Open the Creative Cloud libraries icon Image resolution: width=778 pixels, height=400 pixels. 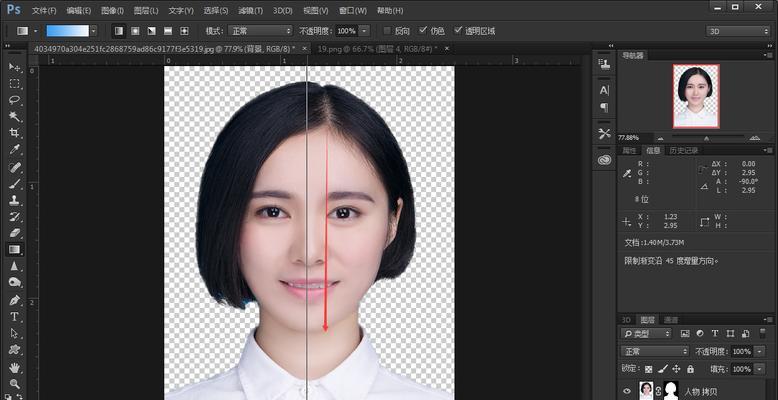point(604,159)
